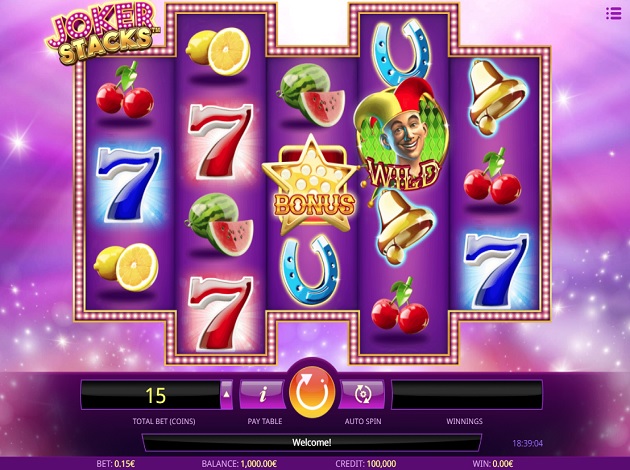Select the blue 7 on first reel
Viewport: 630px width, 470px height.
point(129,185)
